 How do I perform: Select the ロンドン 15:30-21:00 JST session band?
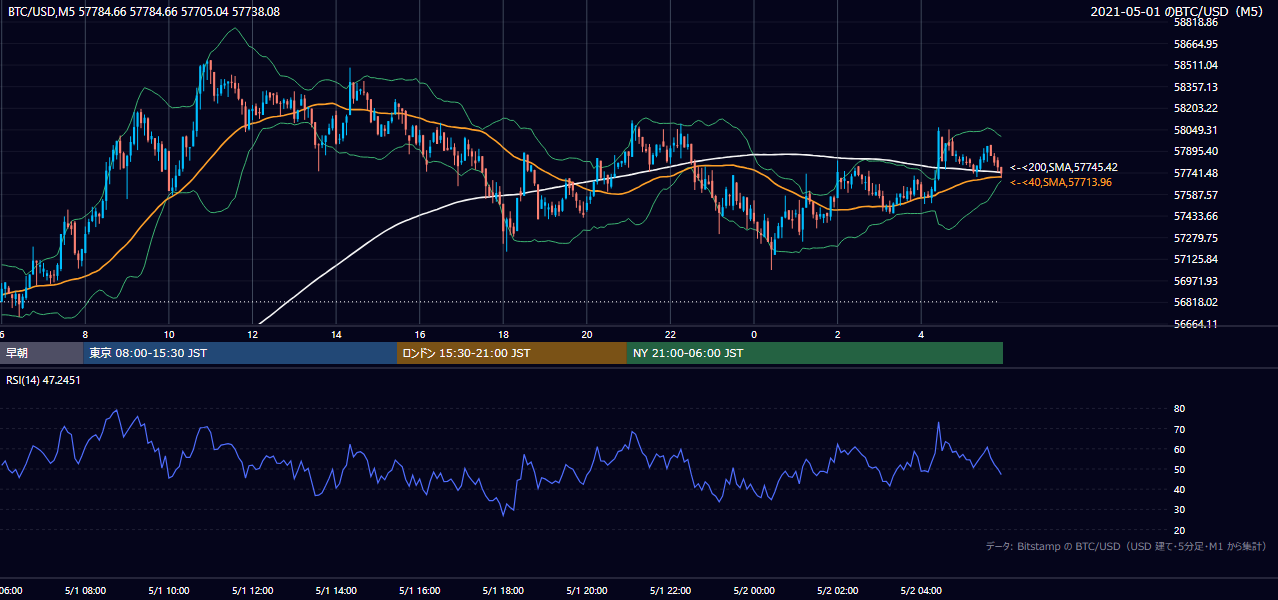512,353
